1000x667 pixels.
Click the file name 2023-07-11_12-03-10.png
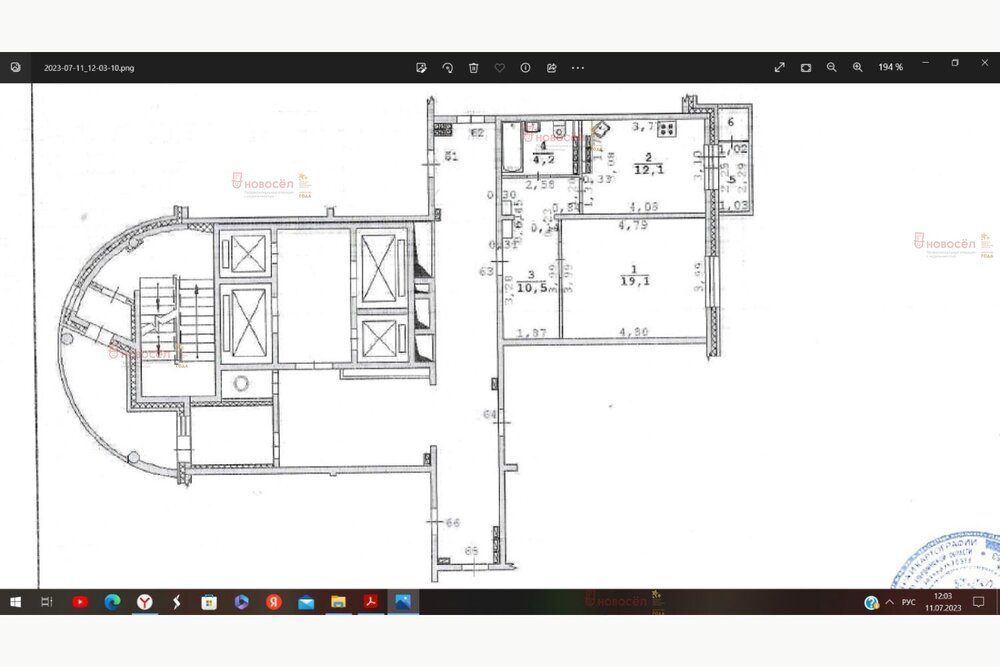89,68
